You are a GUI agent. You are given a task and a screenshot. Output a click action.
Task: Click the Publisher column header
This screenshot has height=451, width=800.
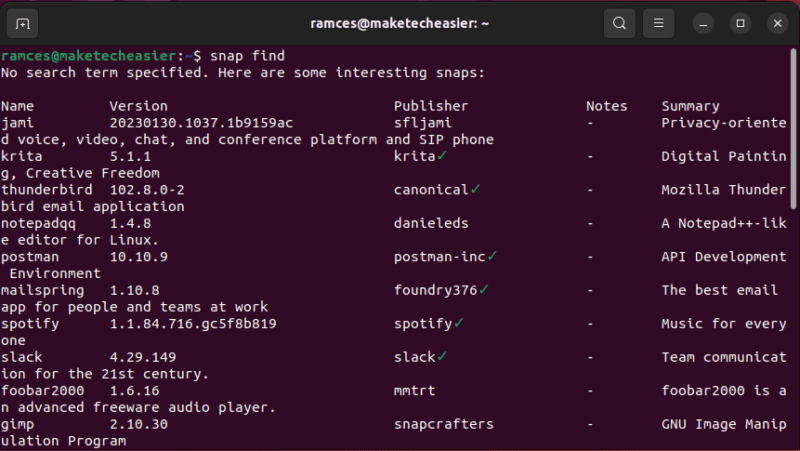(x=431, y=106)
